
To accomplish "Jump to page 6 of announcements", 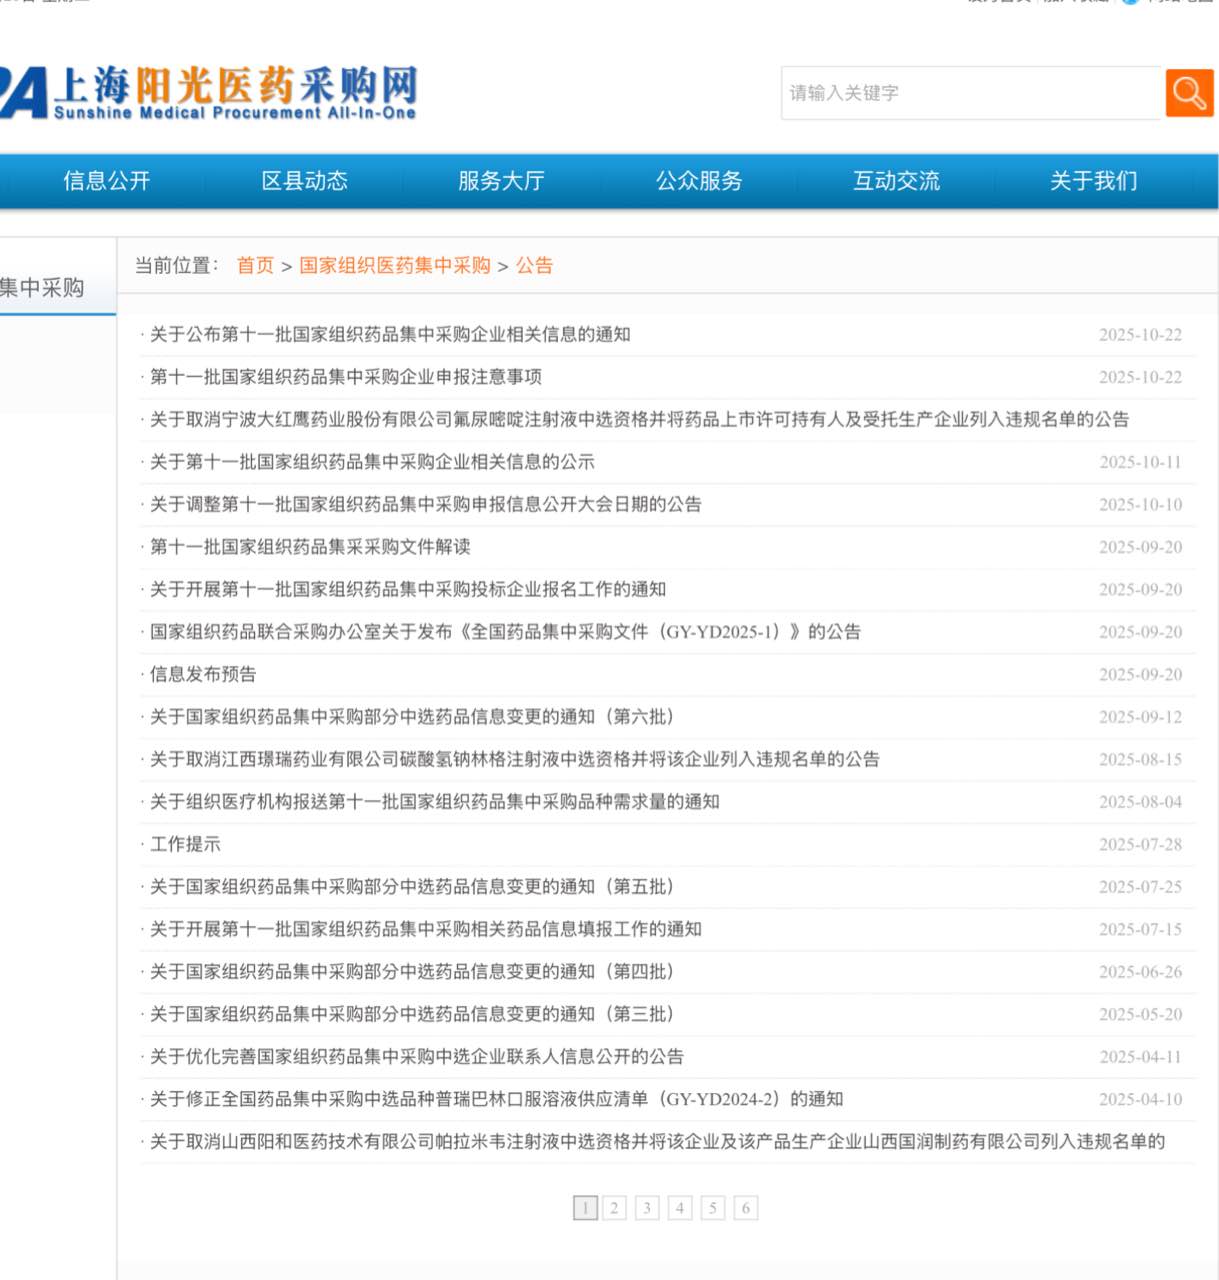I will [x=745, y=1208].
